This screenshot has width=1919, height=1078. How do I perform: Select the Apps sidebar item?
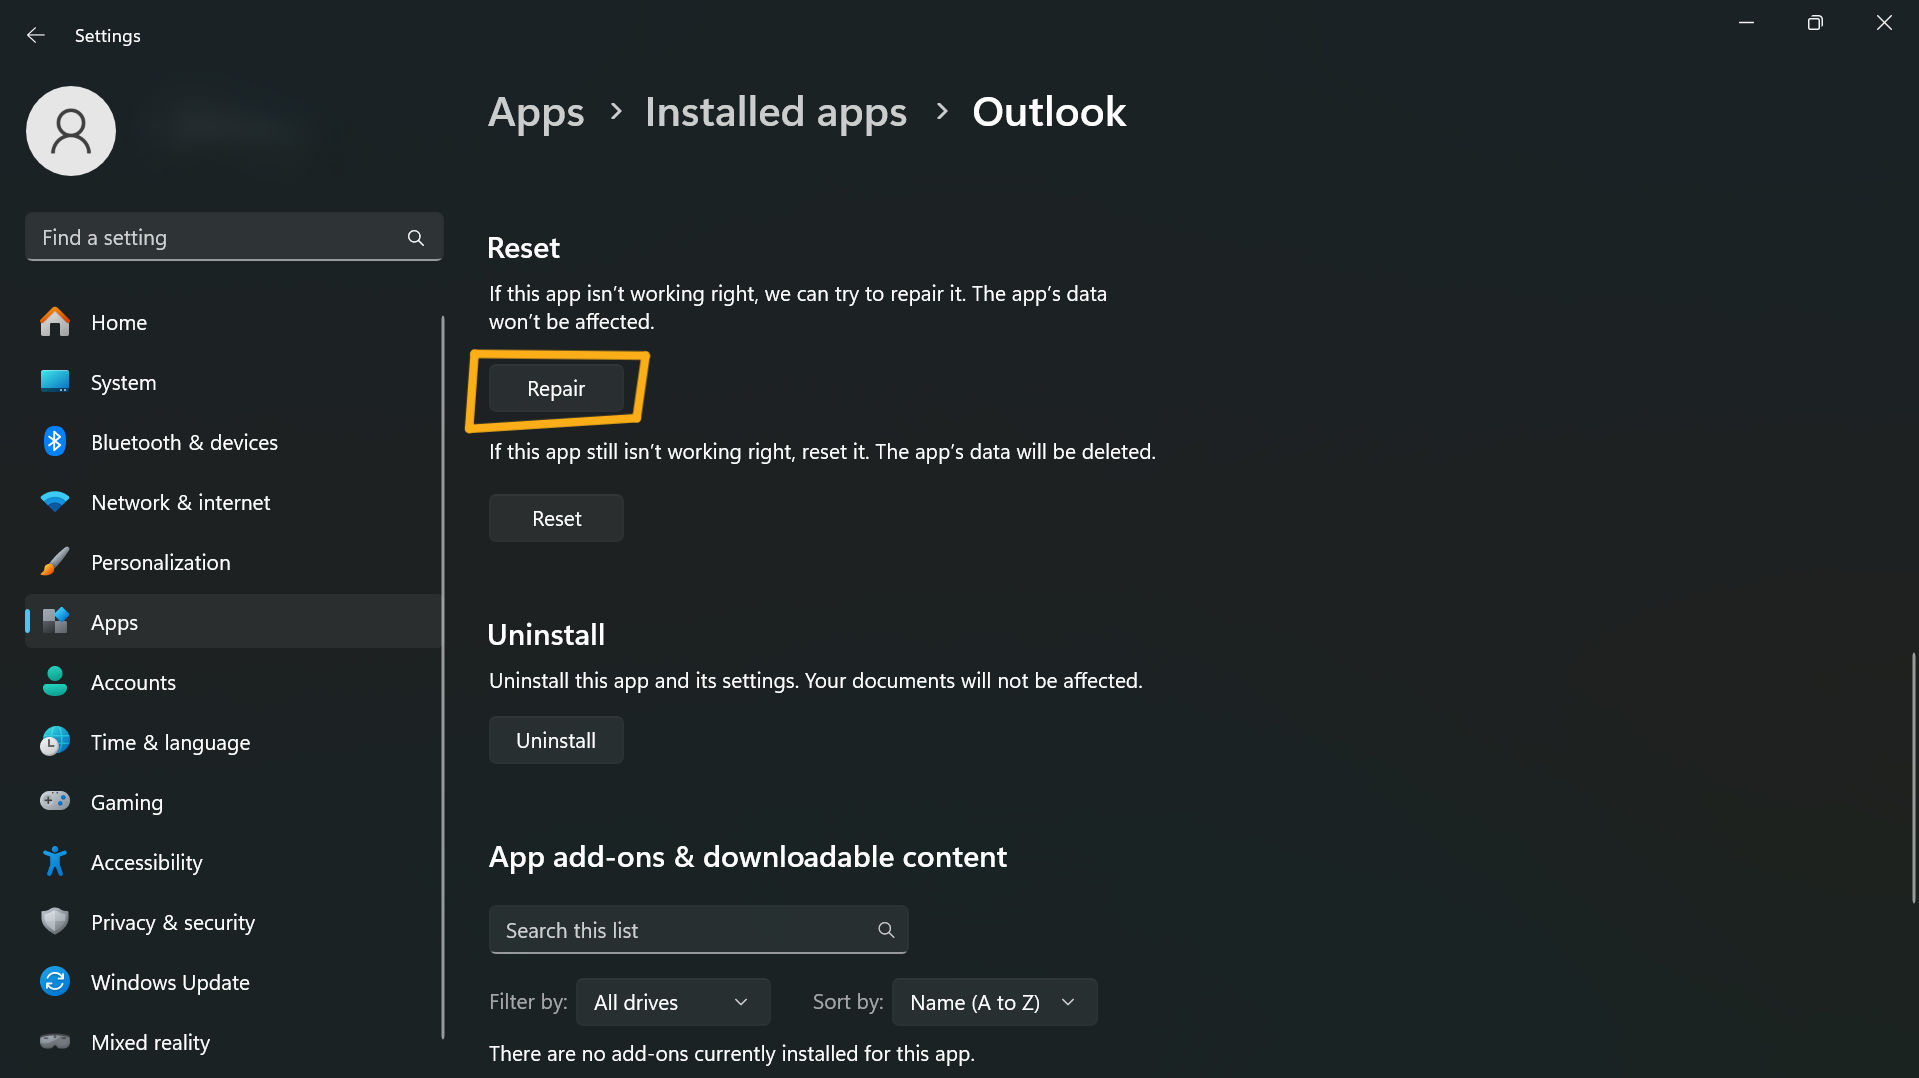point(233,622)
